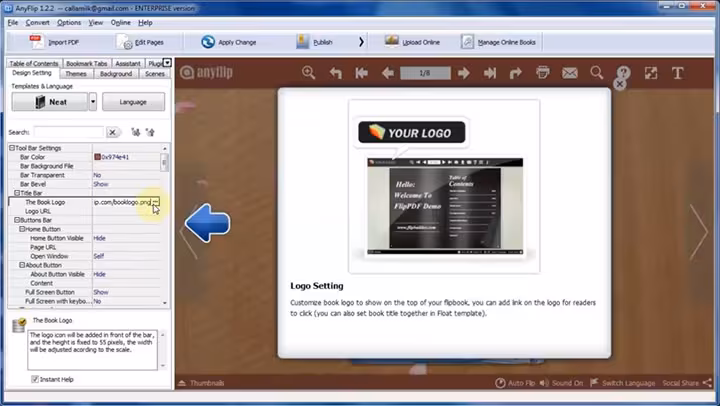Open the Edit Pages tool

tap(140, 42)
